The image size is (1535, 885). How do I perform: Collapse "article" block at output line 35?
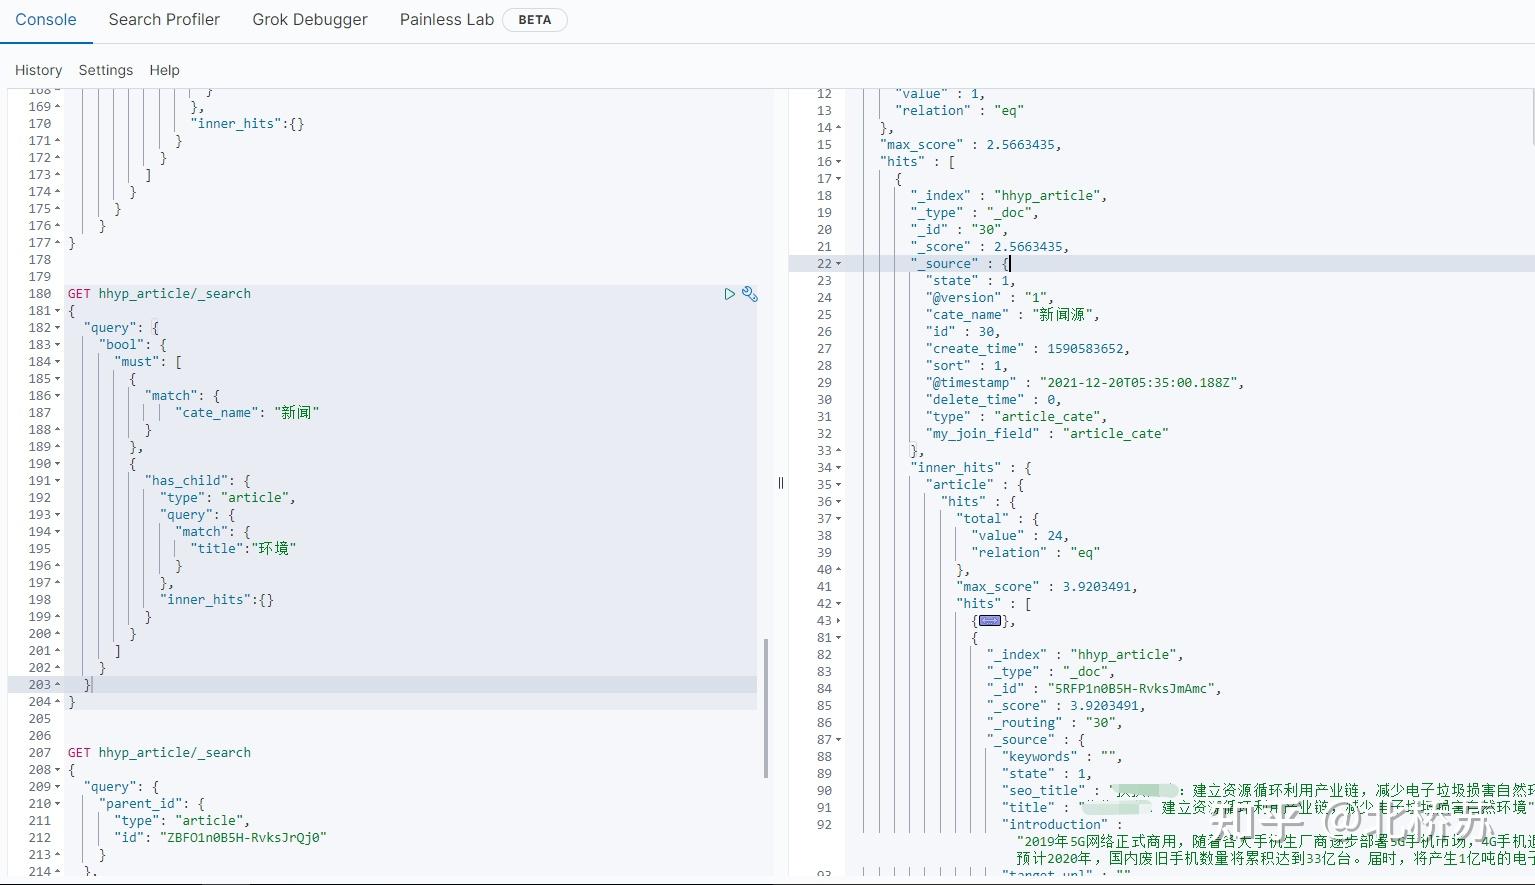(838, 485)
